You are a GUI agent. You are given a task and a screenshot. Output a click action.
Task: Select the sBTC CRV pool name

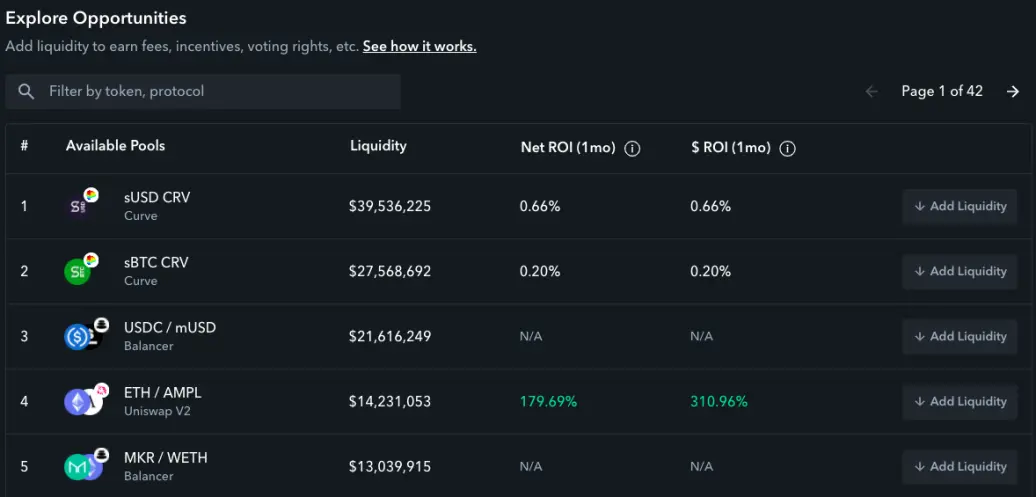tap(156, 262)
